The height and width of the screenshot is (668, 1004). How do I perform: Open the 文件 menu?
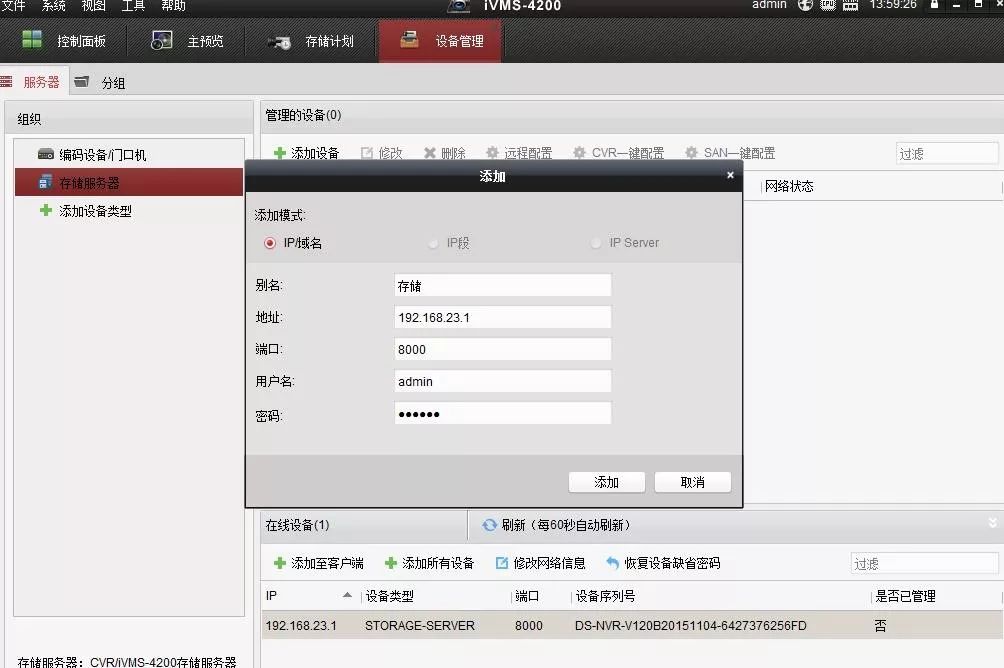tap(13, 6)
